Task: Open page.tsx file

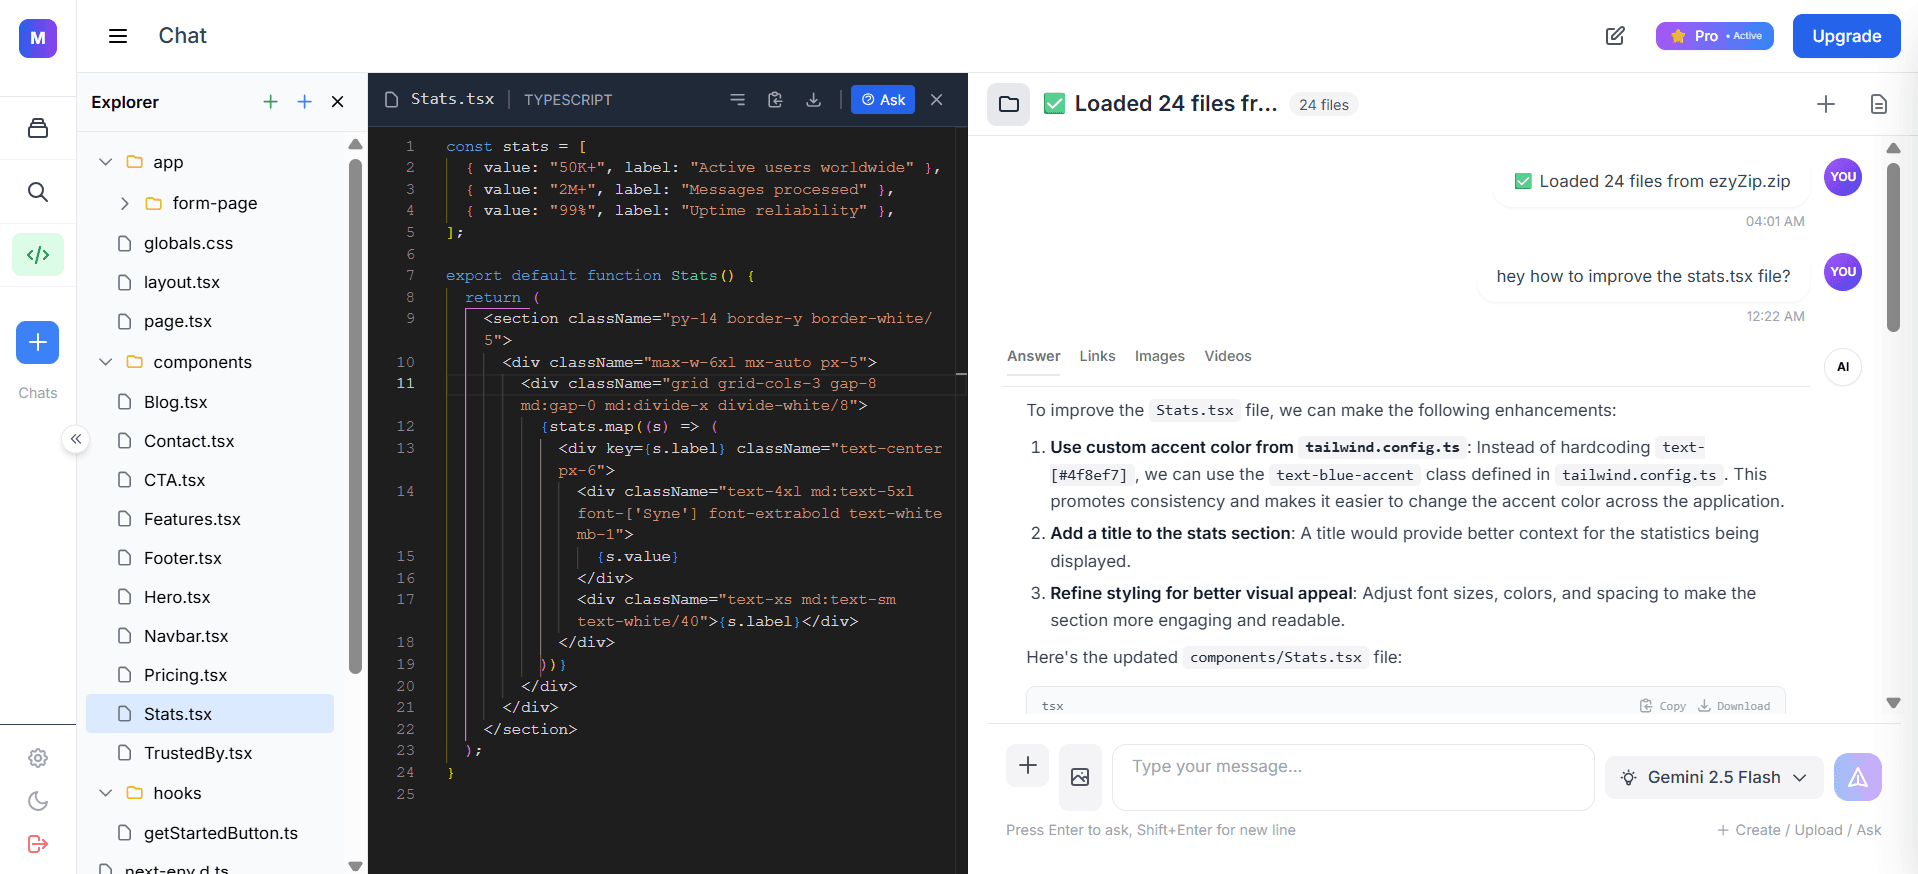Action: coord(210,321)
